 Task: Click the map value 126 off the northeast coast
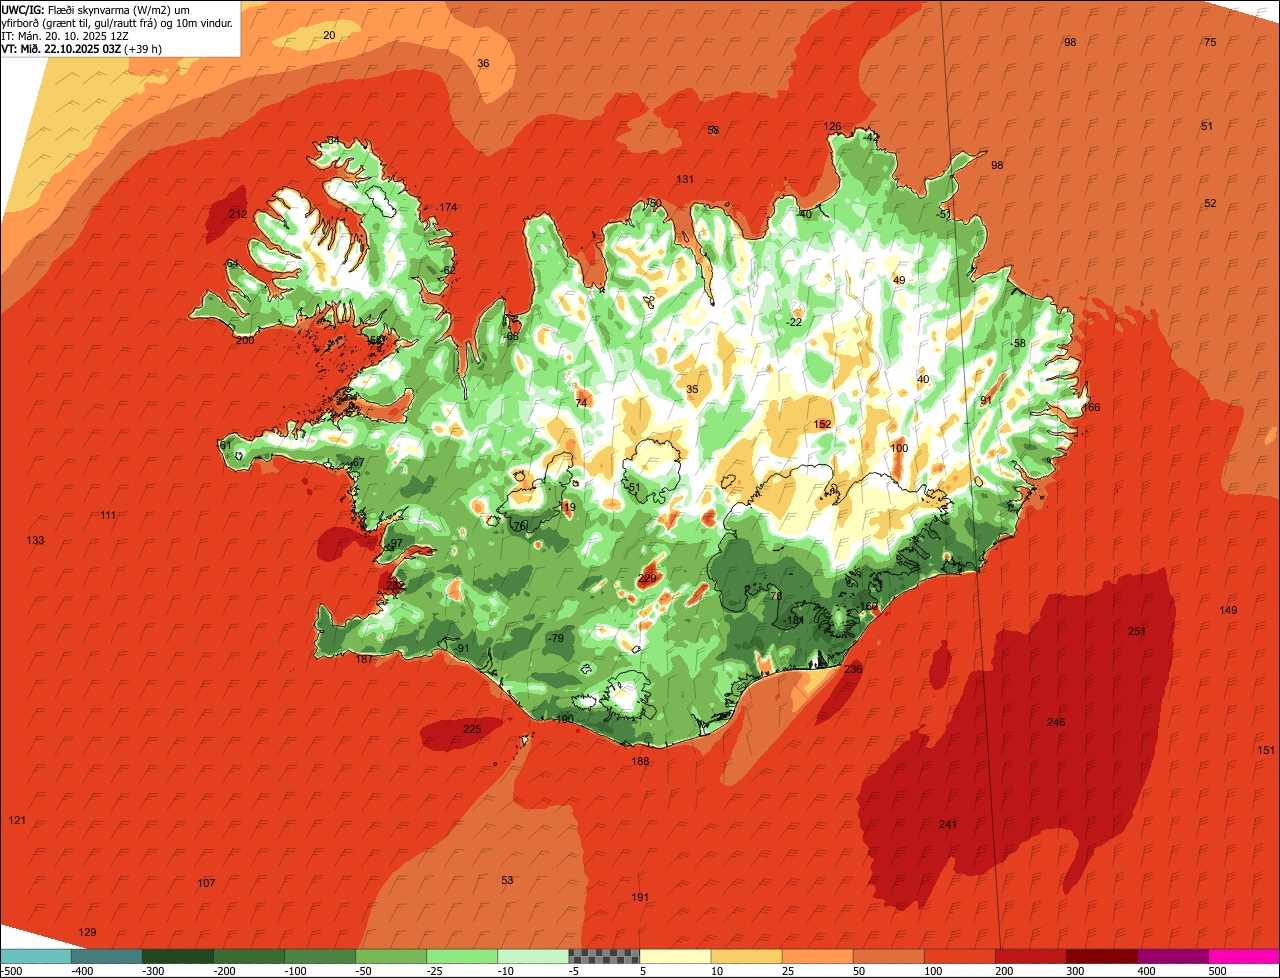click(832, 126)
